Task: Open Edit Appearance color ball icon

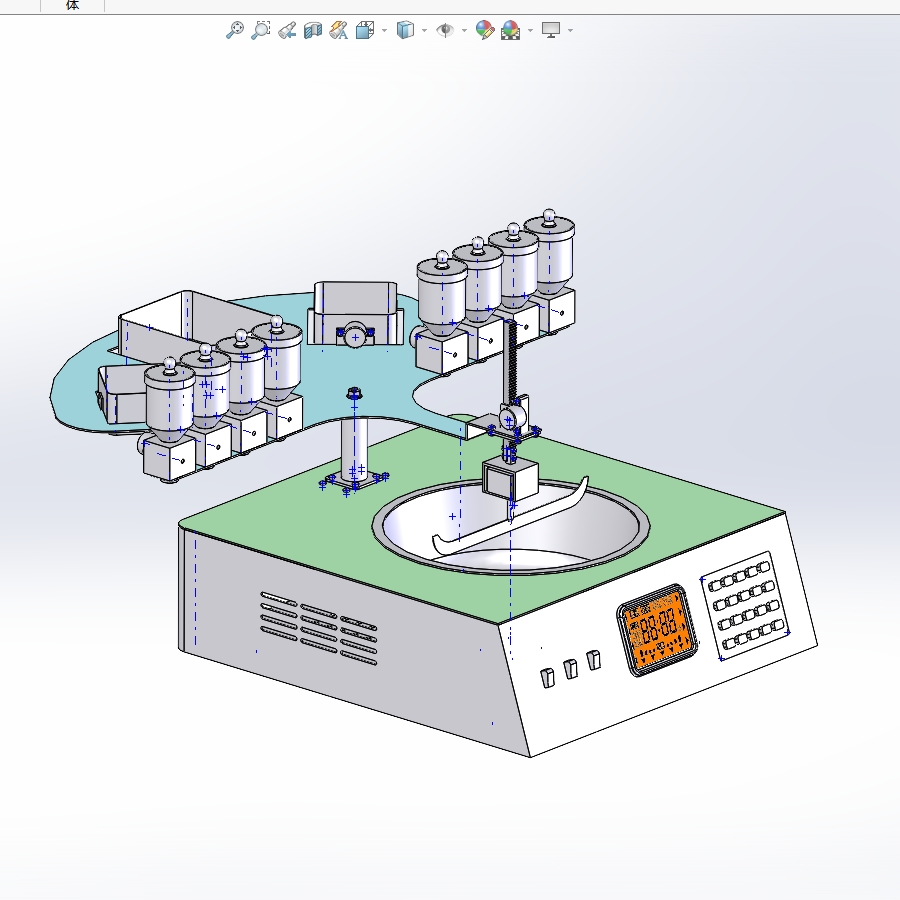Action: [484, 30]
